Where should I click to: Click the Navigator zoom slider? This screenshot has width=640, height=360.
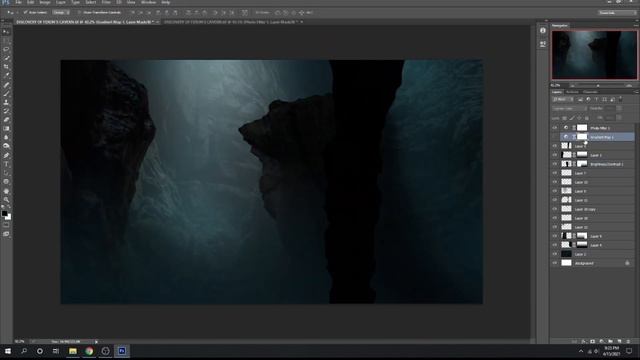click(598, 85)
